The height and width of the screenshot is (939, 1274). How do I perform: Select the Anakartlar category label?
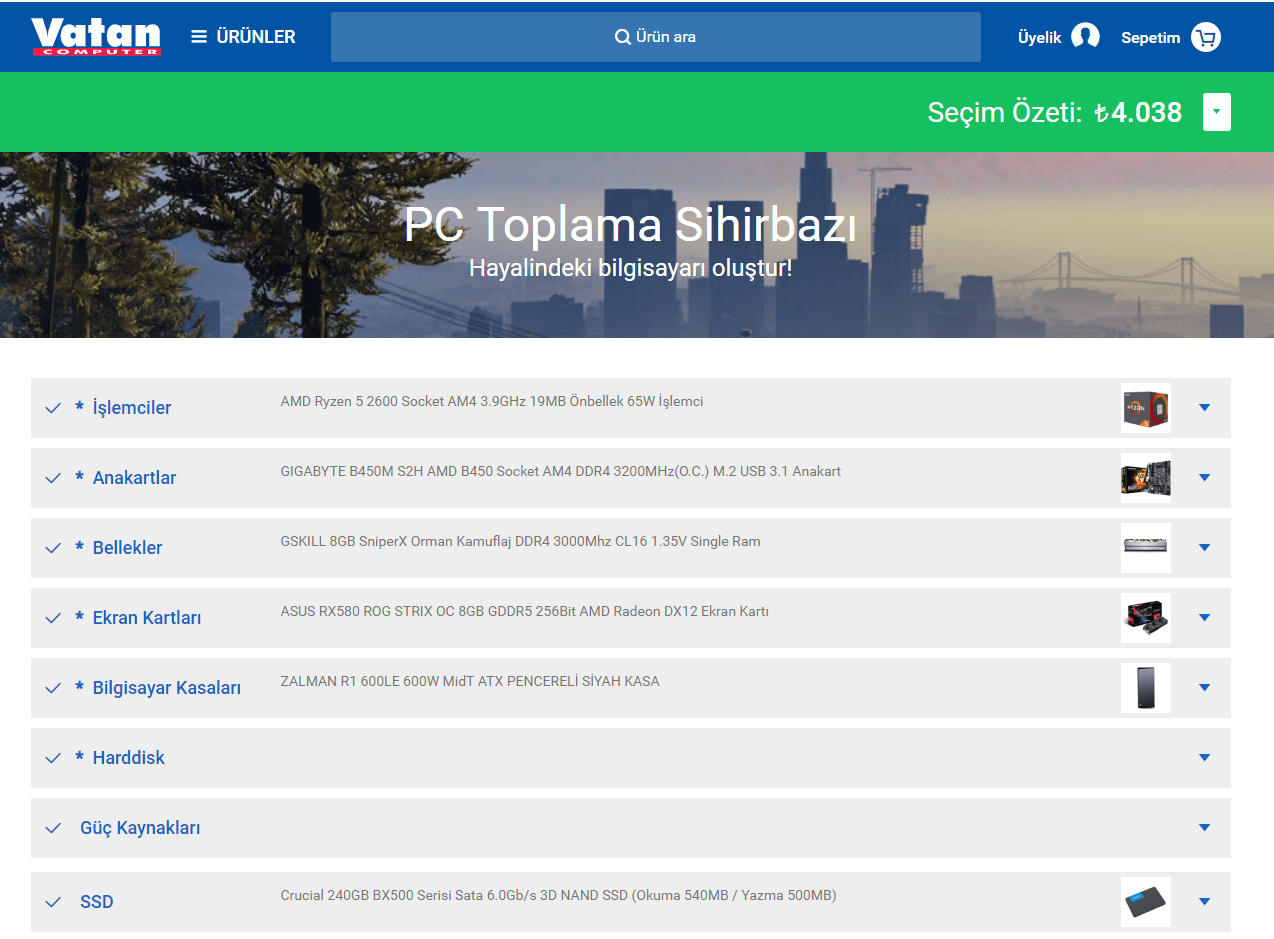click(x=134, y=478)
